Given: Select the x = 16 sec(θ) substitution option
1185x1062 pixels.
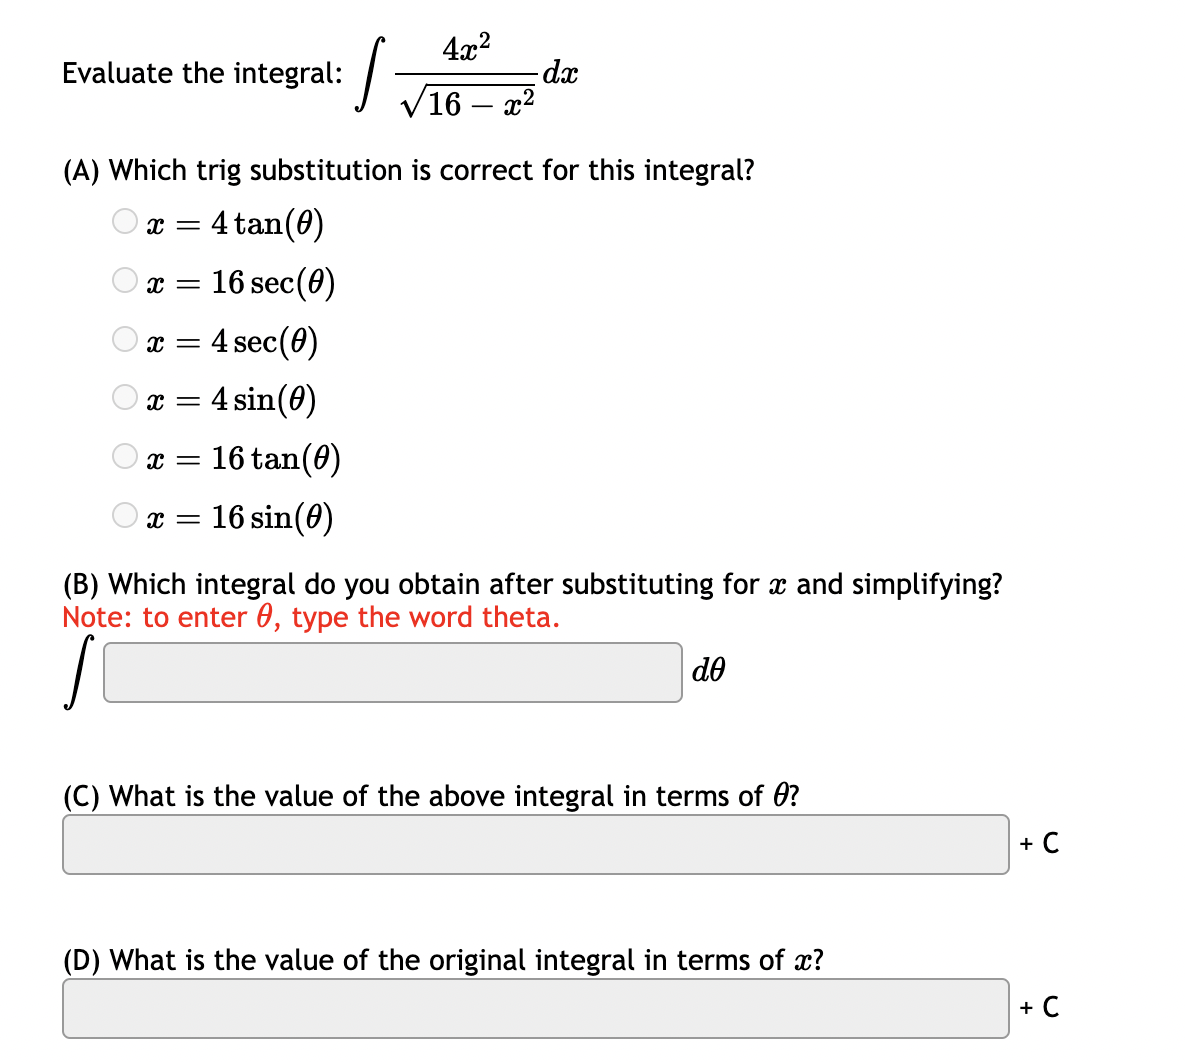Looking at the screenshot, I should pos(124,280).
